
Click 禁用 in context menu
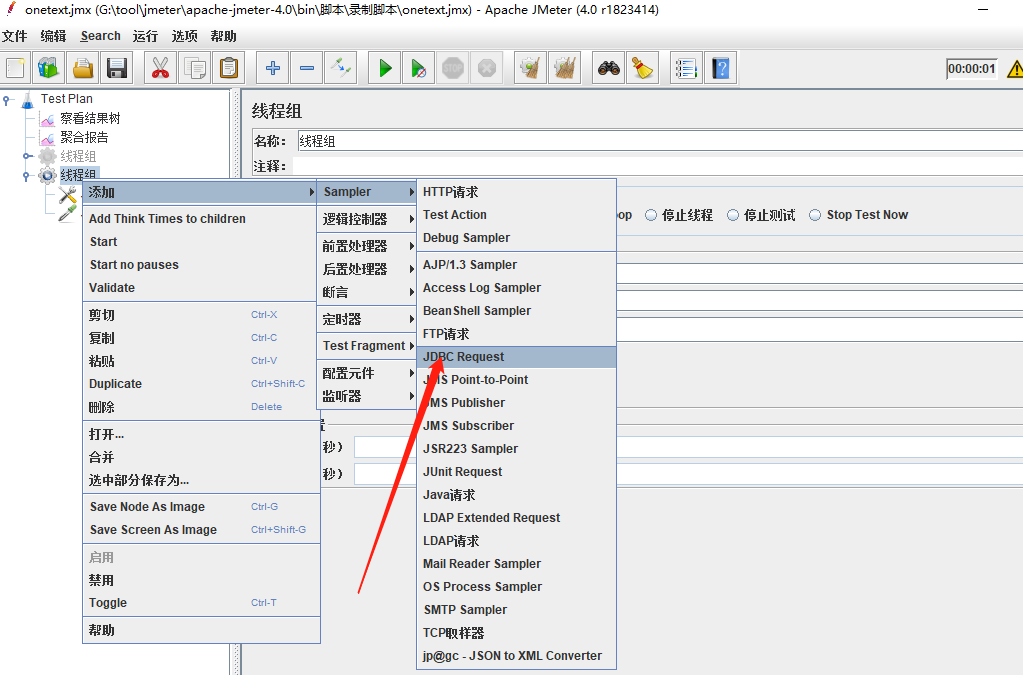[x=200, y=580]
